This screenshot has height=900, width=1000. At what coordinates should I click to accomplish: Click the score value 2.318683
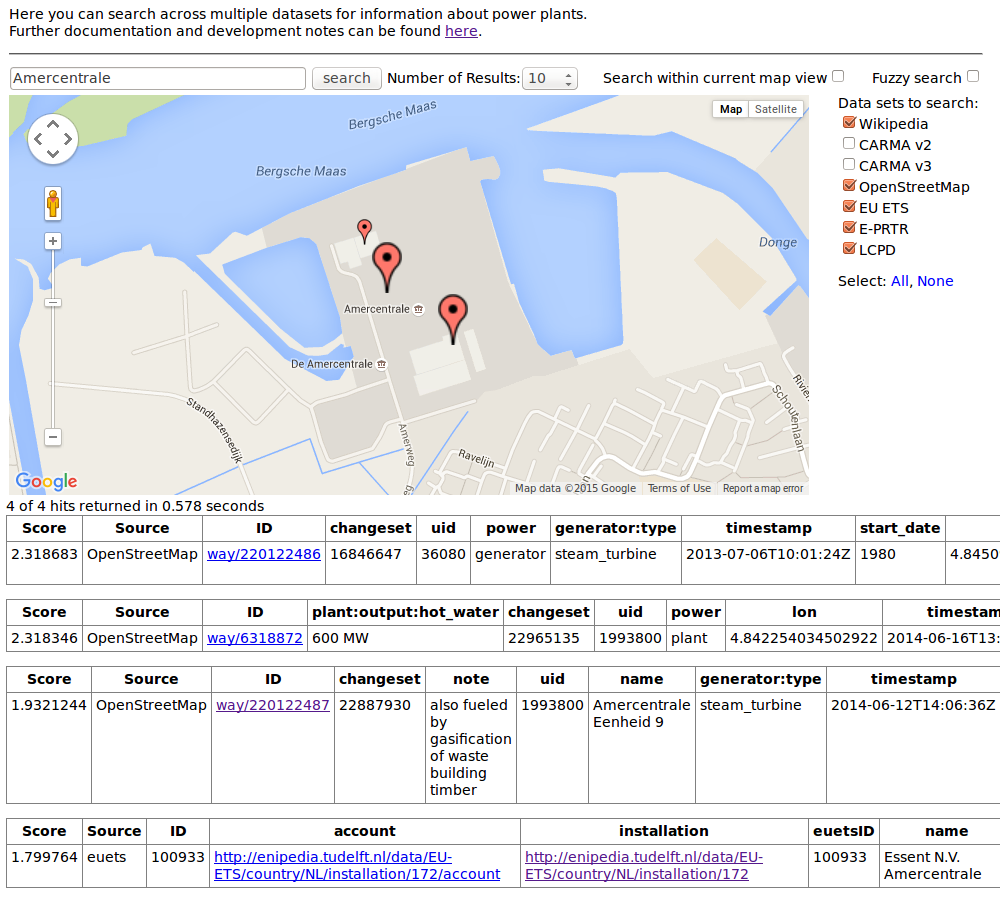[x=44, y=554]
